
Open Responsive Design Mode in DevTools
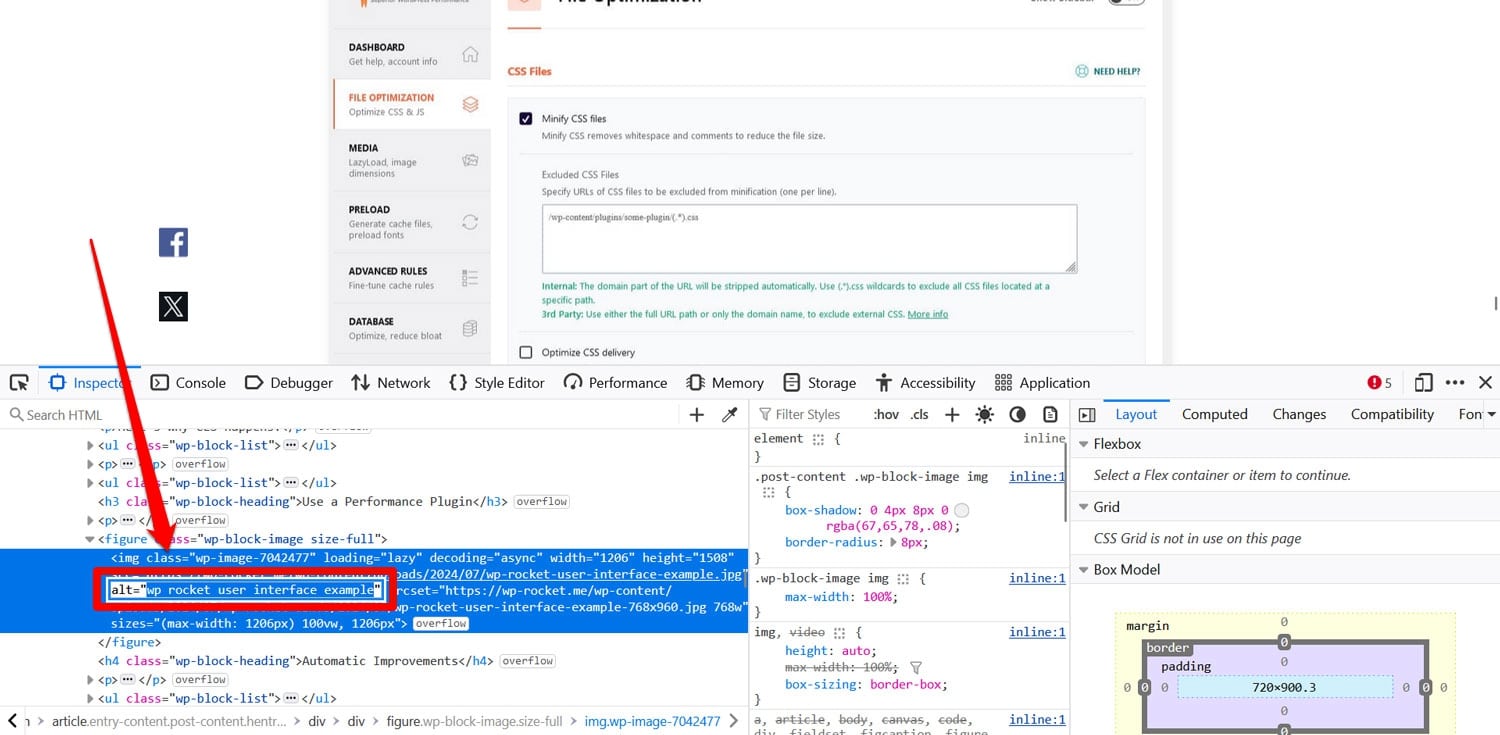point(1423,382)
